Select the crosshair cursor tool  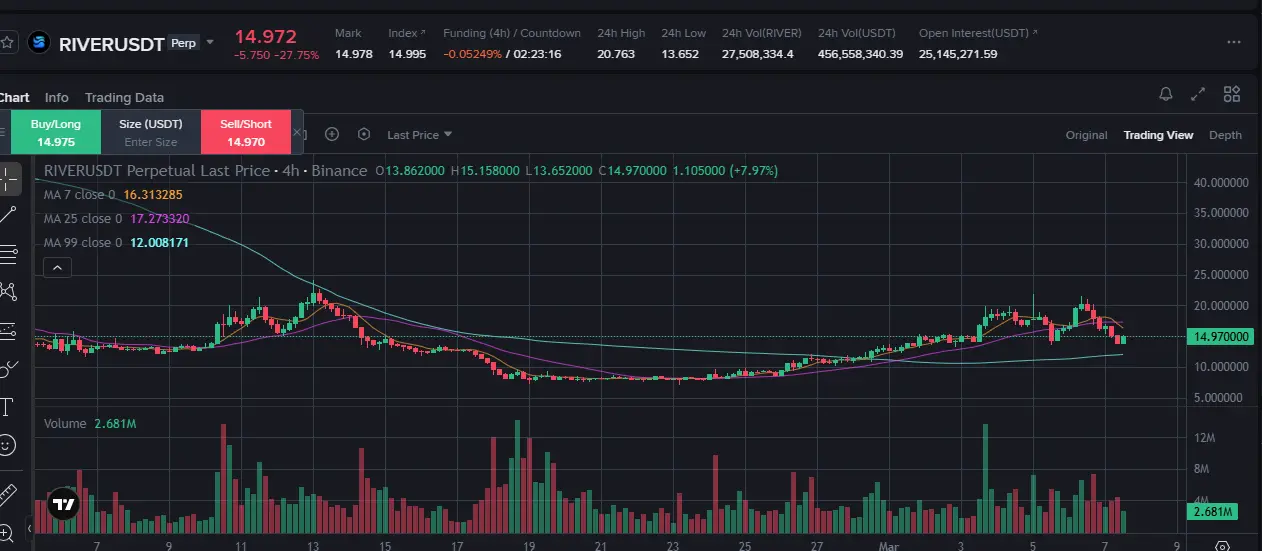(x=9, y=179)
